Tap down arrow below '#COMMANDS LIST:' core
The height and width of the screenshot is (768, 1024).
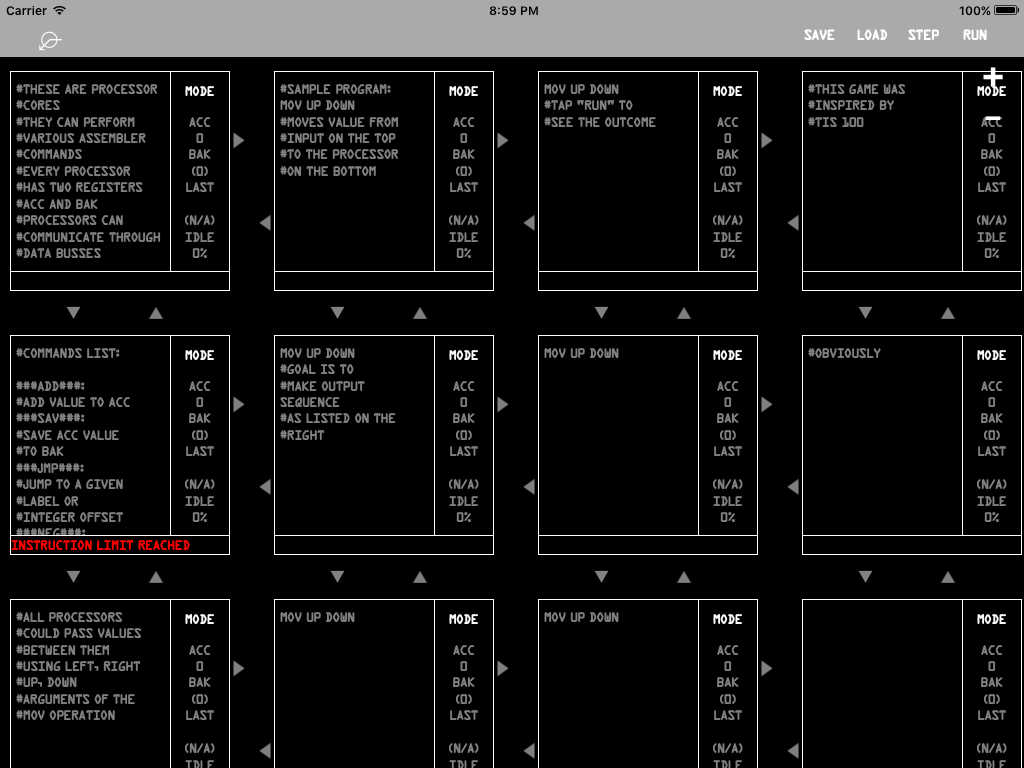[73, 577]
